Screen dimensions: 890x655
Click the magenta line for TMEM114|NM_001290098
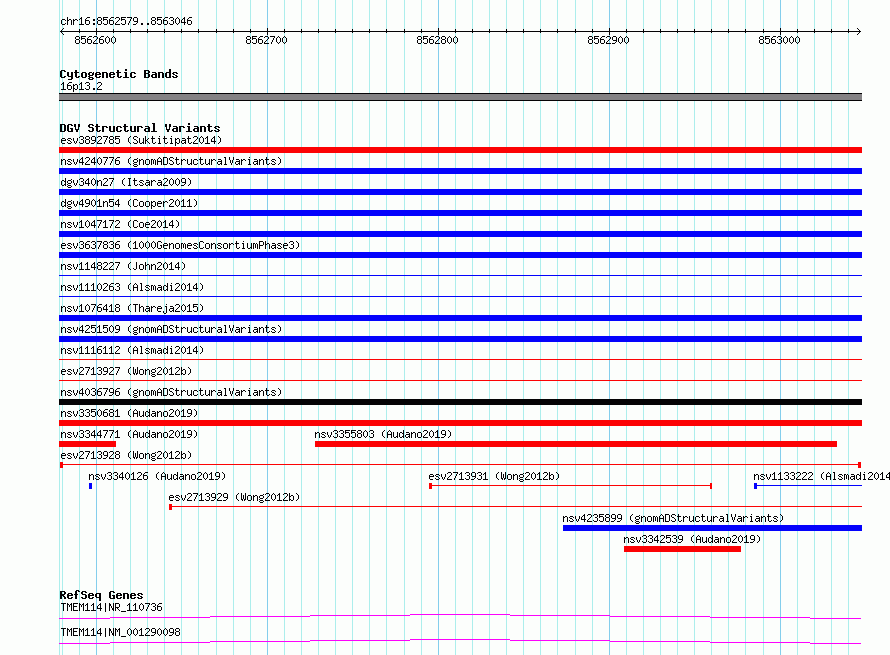[460, 641]
